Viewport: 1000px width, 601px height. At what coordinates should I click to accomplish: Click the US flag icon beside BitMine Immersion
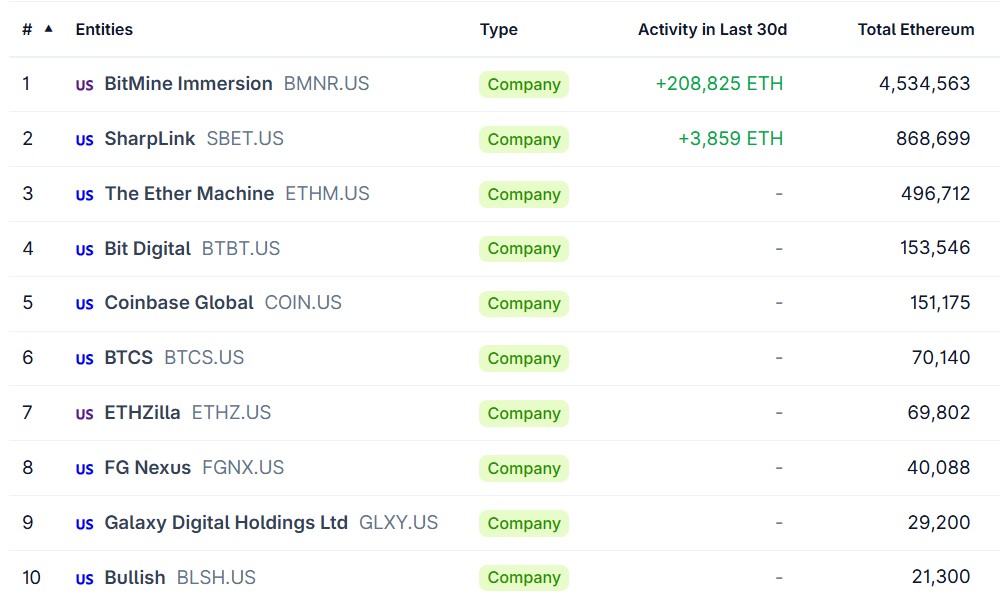(84, 84)
